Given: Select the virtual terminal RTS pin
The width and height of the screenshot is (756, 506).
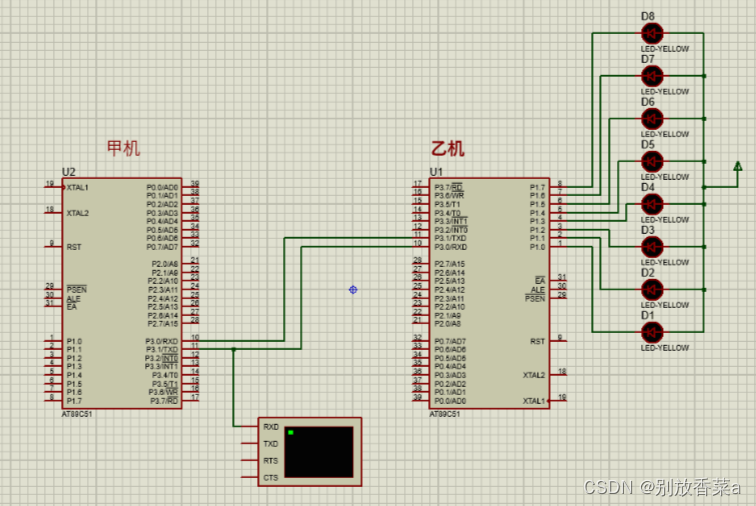Looking at the screenshot, I should click(271, 461).
